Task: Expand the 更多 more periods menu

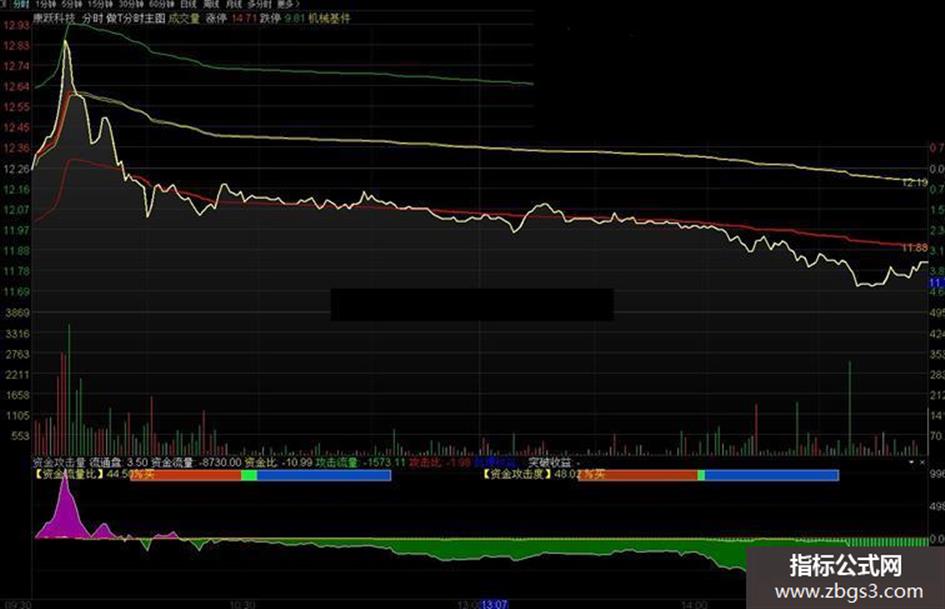Action: coord(288,4)
